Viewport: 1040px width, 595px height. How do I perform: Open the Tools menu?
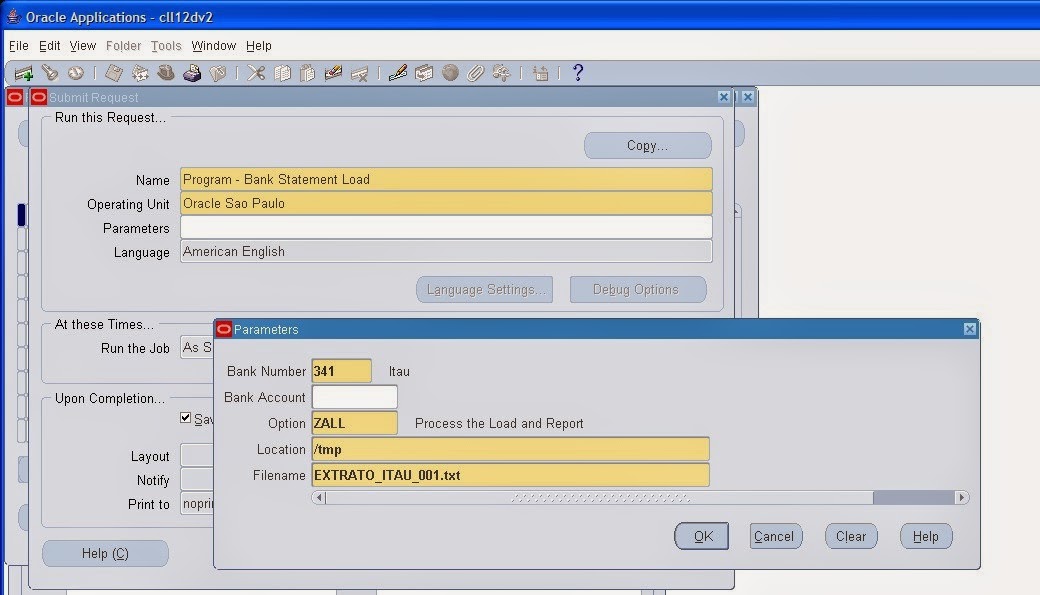tap(166, 45)
